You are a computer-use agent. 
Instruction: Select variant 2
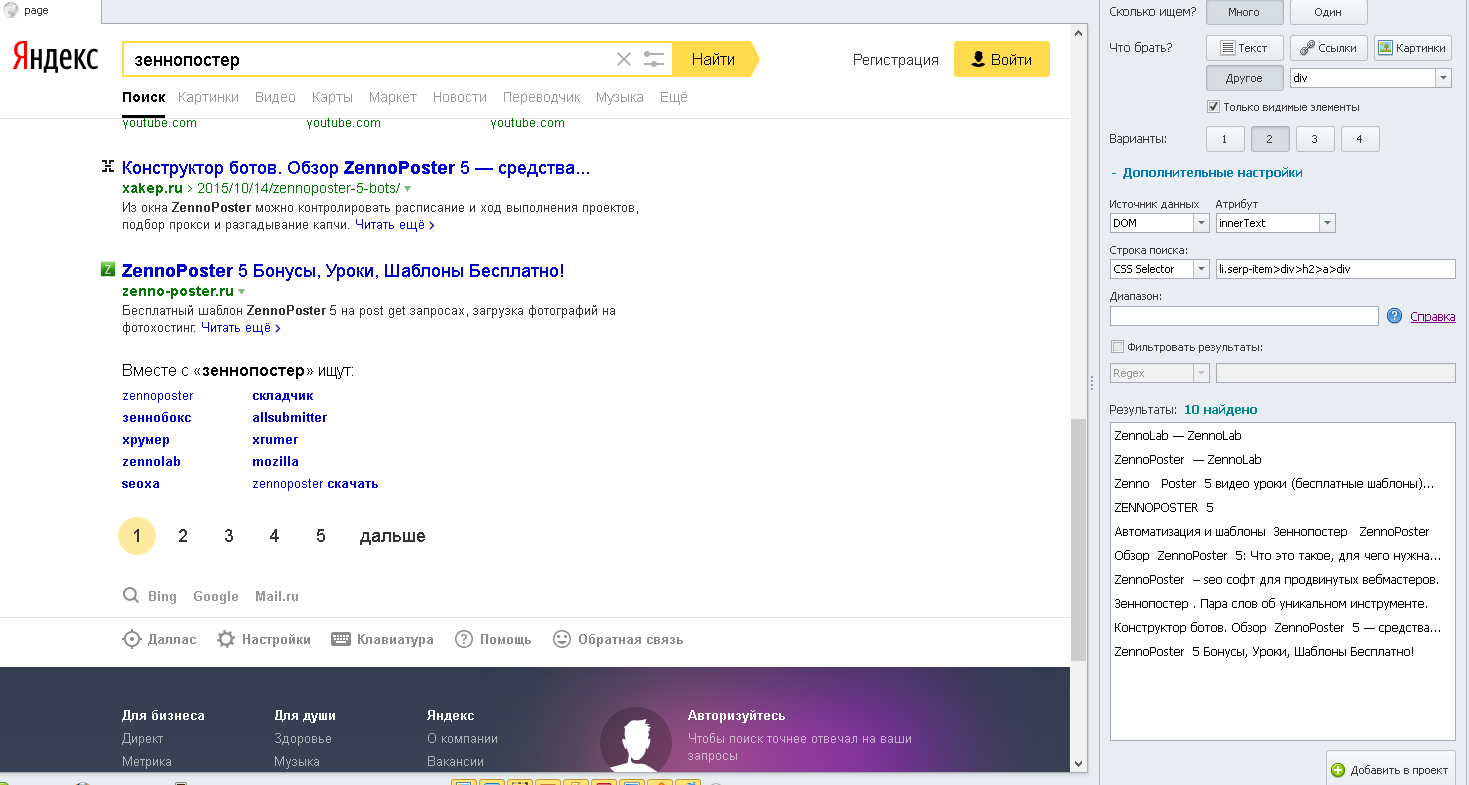point(1270,139)
